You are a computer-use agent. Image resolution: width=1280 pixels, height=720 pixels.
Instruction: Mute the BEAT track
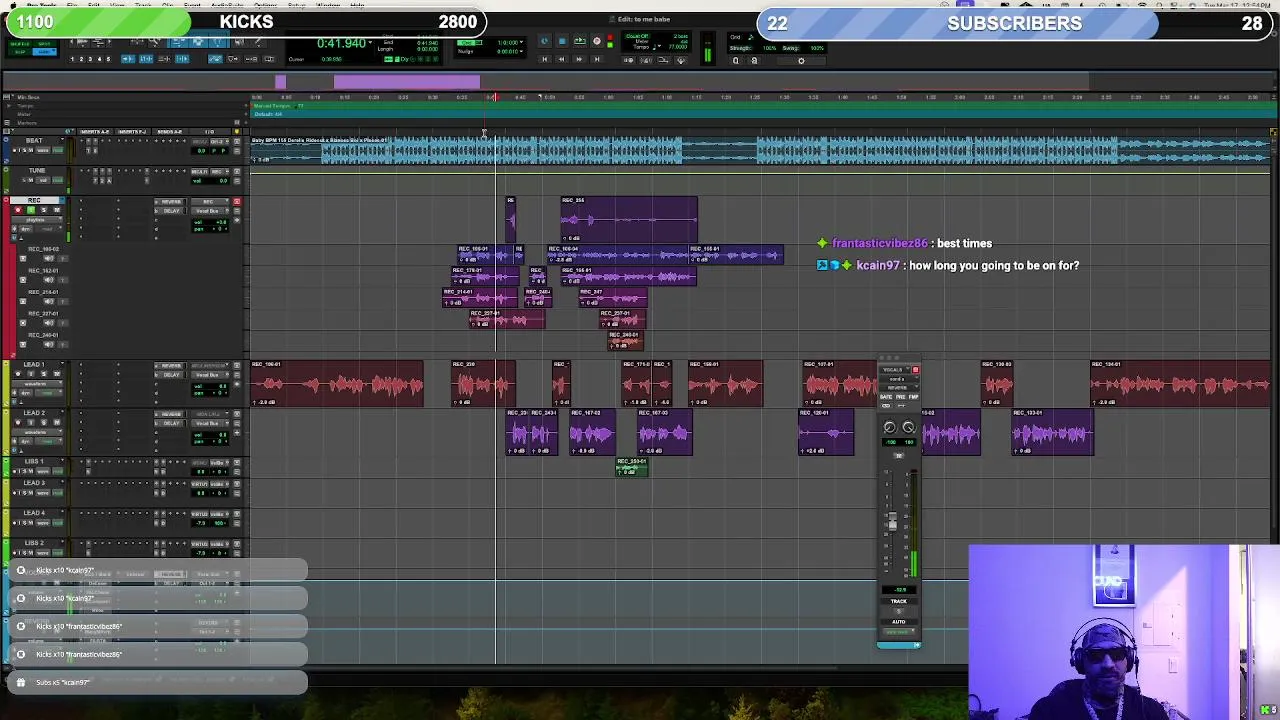coord(31,150)
